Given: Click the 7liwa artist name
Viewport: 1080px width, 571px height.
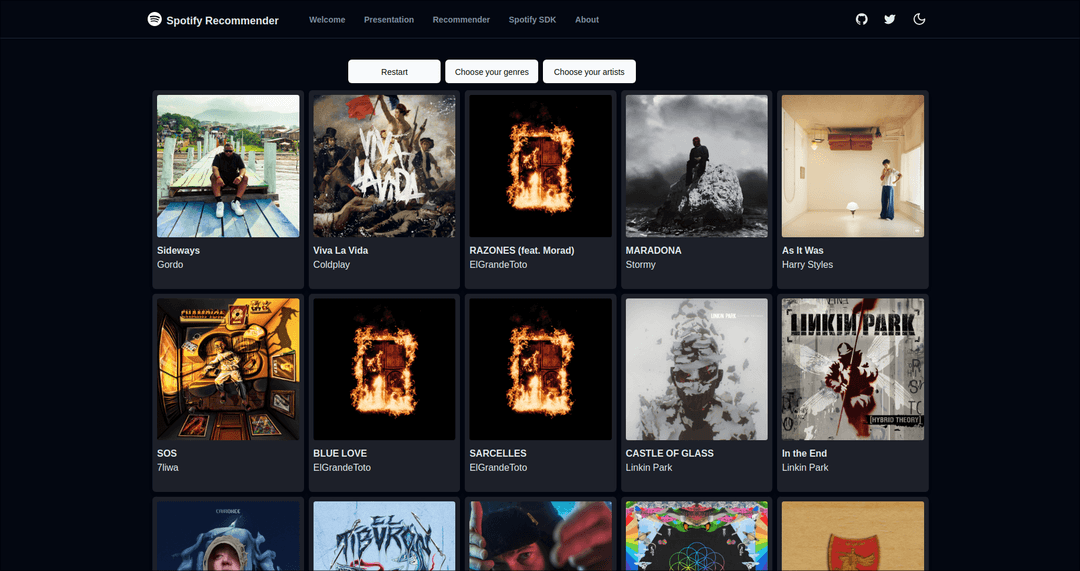Looking at the screenshot, I should [x=168, y=468].
